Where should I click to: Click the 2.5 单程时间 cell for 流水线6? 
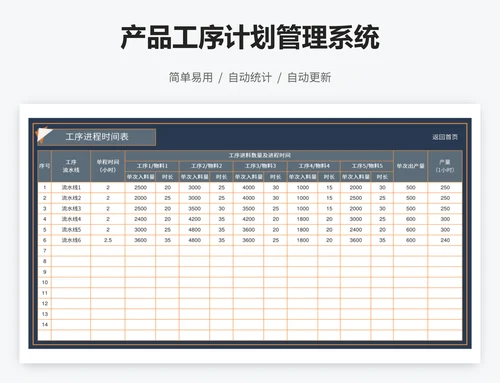pos(108,240)
